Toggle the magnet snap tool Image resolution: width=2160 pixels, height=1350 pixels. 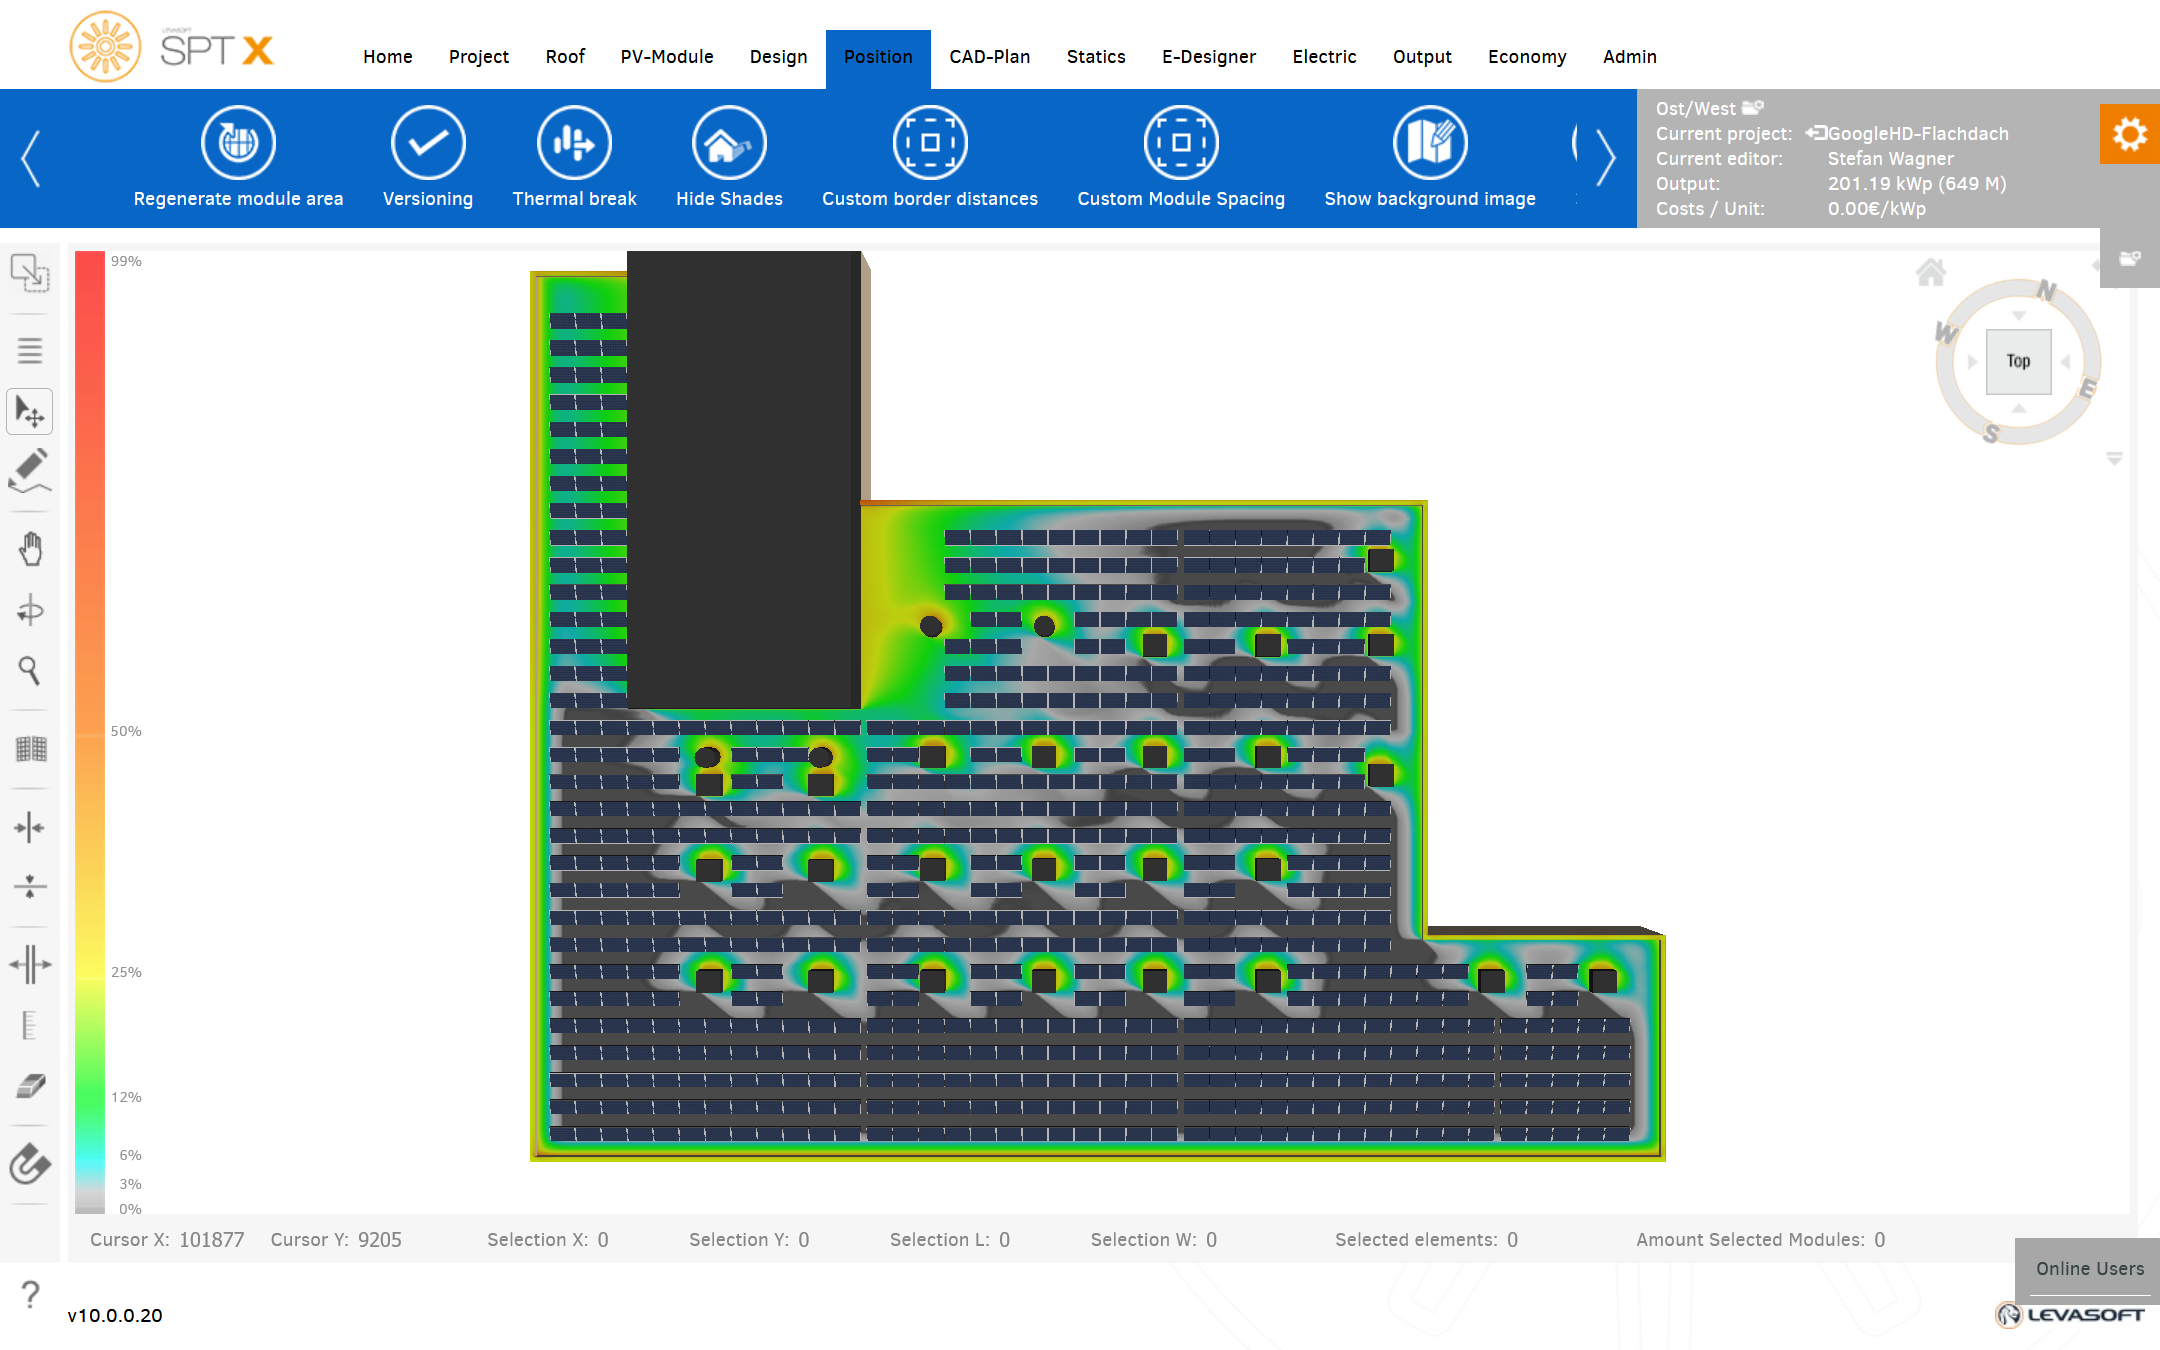(x=30, y=1164)
